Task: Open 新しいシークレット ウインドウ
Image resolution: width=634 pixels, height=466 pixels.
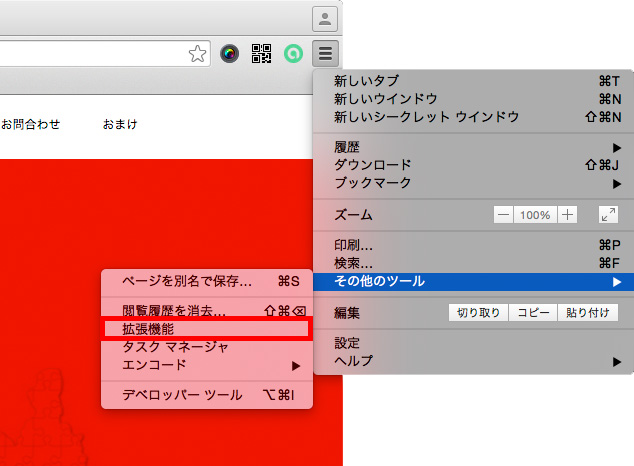Action: point(473,117)
